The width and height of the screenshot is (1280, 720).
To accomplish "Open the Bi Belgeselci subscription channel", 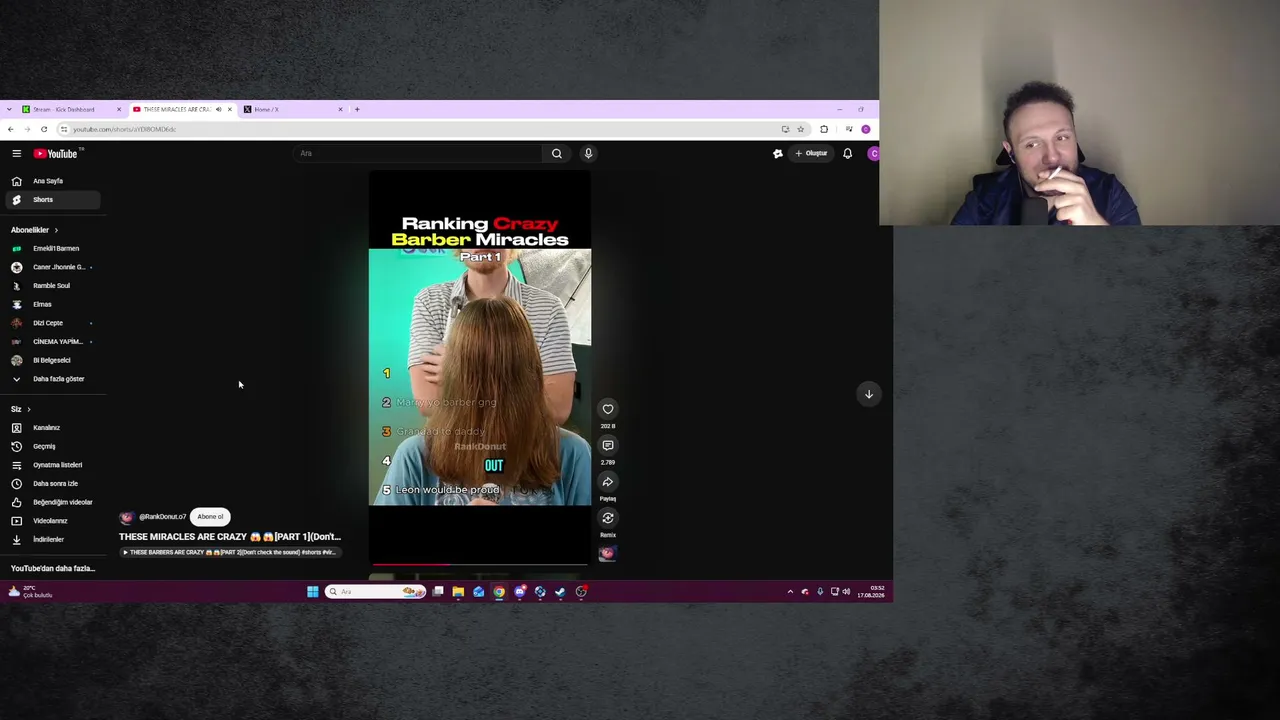I will [x=52, y=360].
